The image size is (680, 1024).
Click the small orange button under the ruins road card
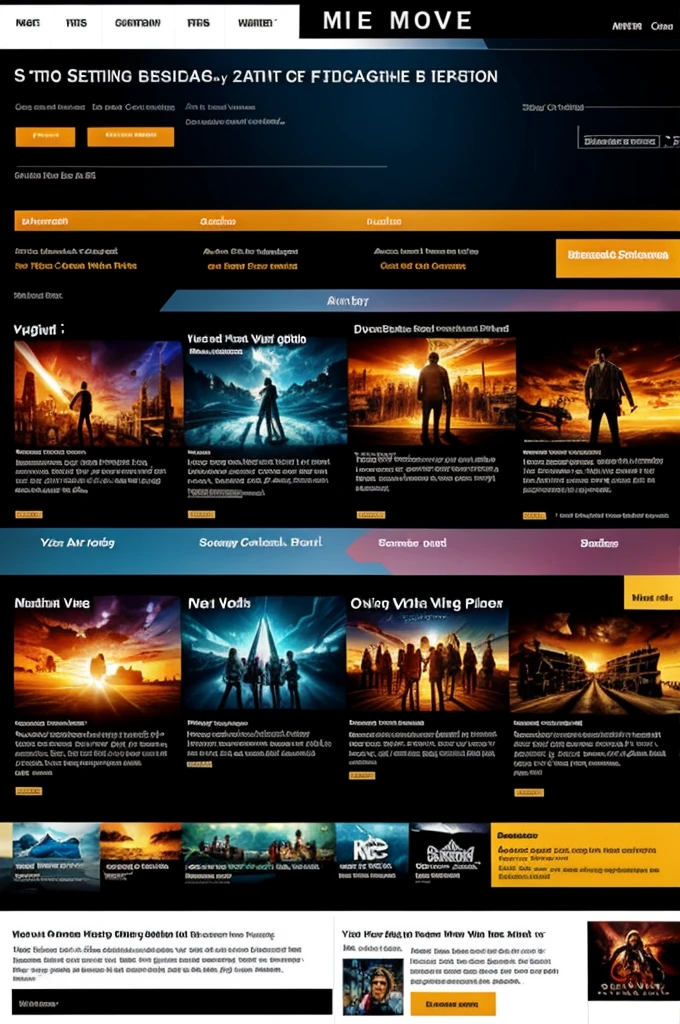click(x=529, y=792)
